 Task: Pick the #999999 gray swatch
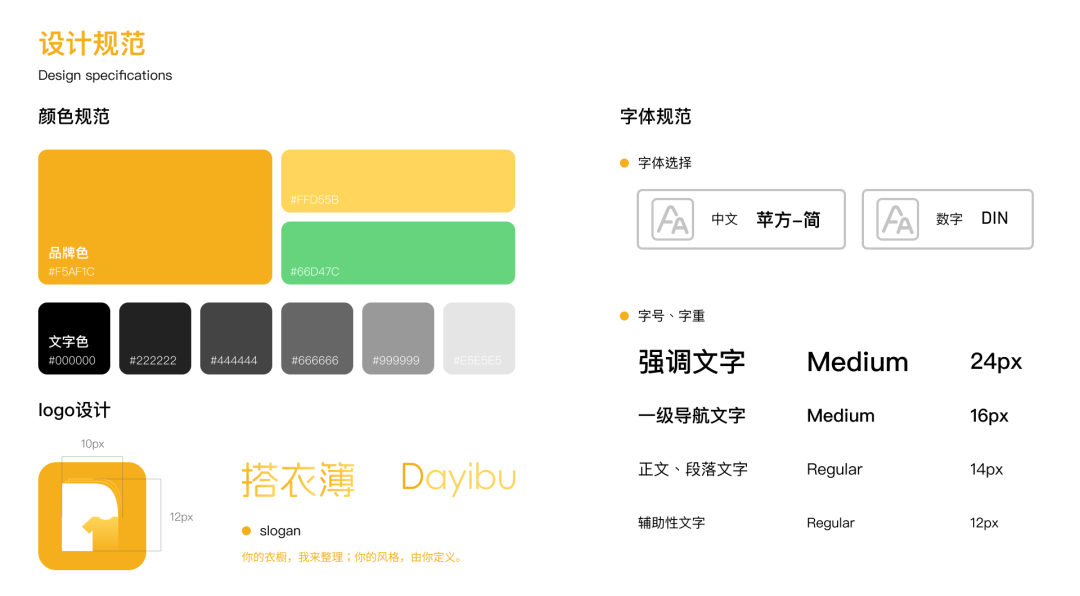[398, 338]
